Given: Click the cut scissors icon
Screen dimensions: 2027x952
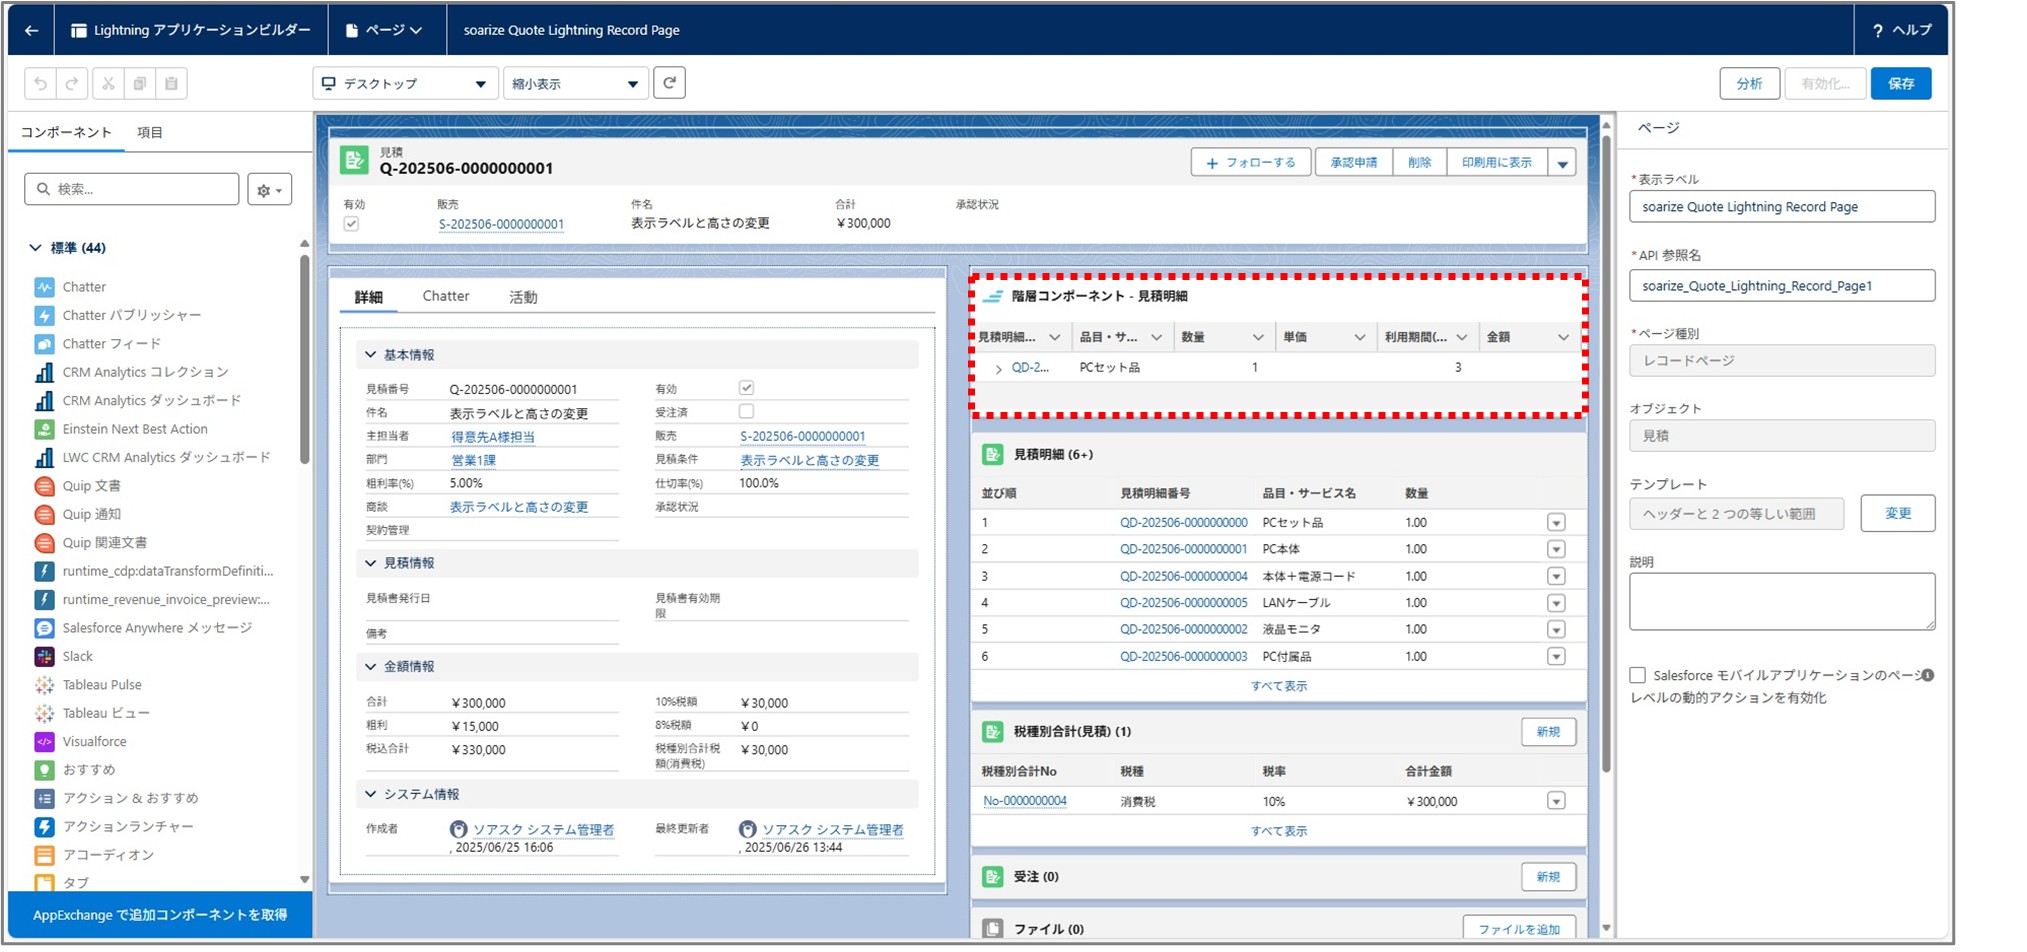Looking at the screenshot, I should (x=108, y=84).
